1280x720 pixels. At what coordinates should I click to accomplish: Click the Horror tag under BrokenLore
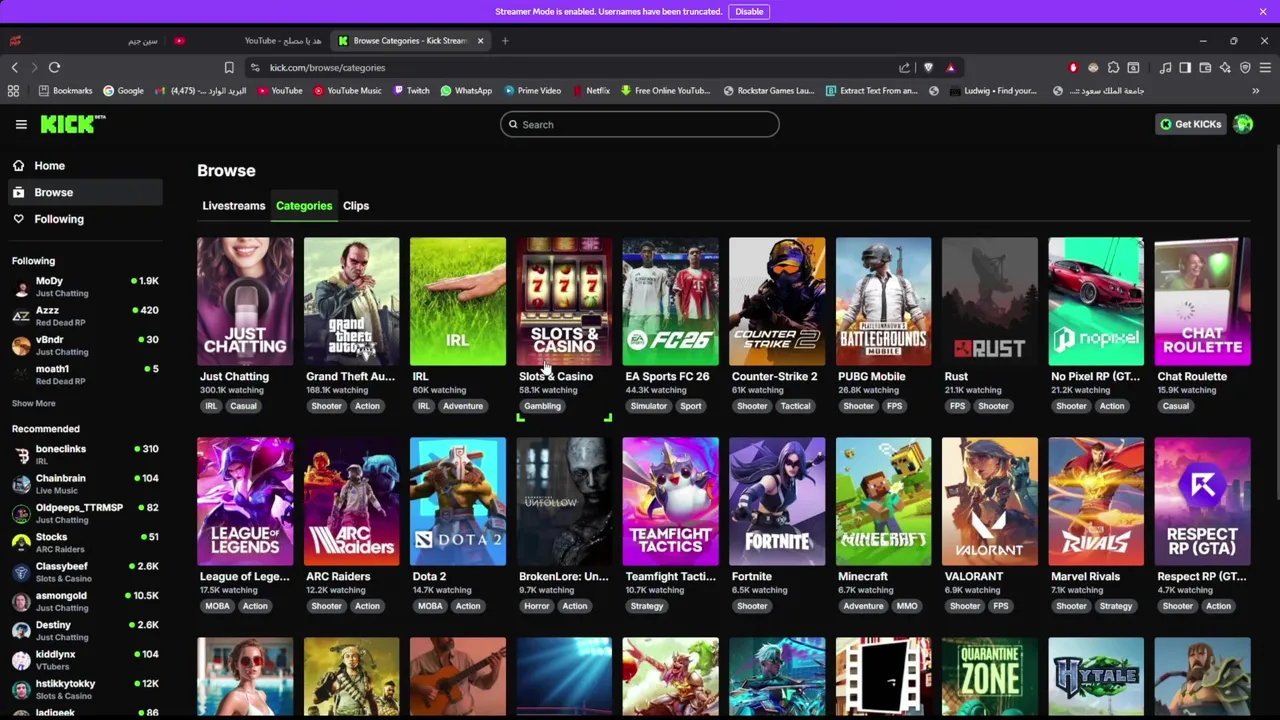click(536, 606)
